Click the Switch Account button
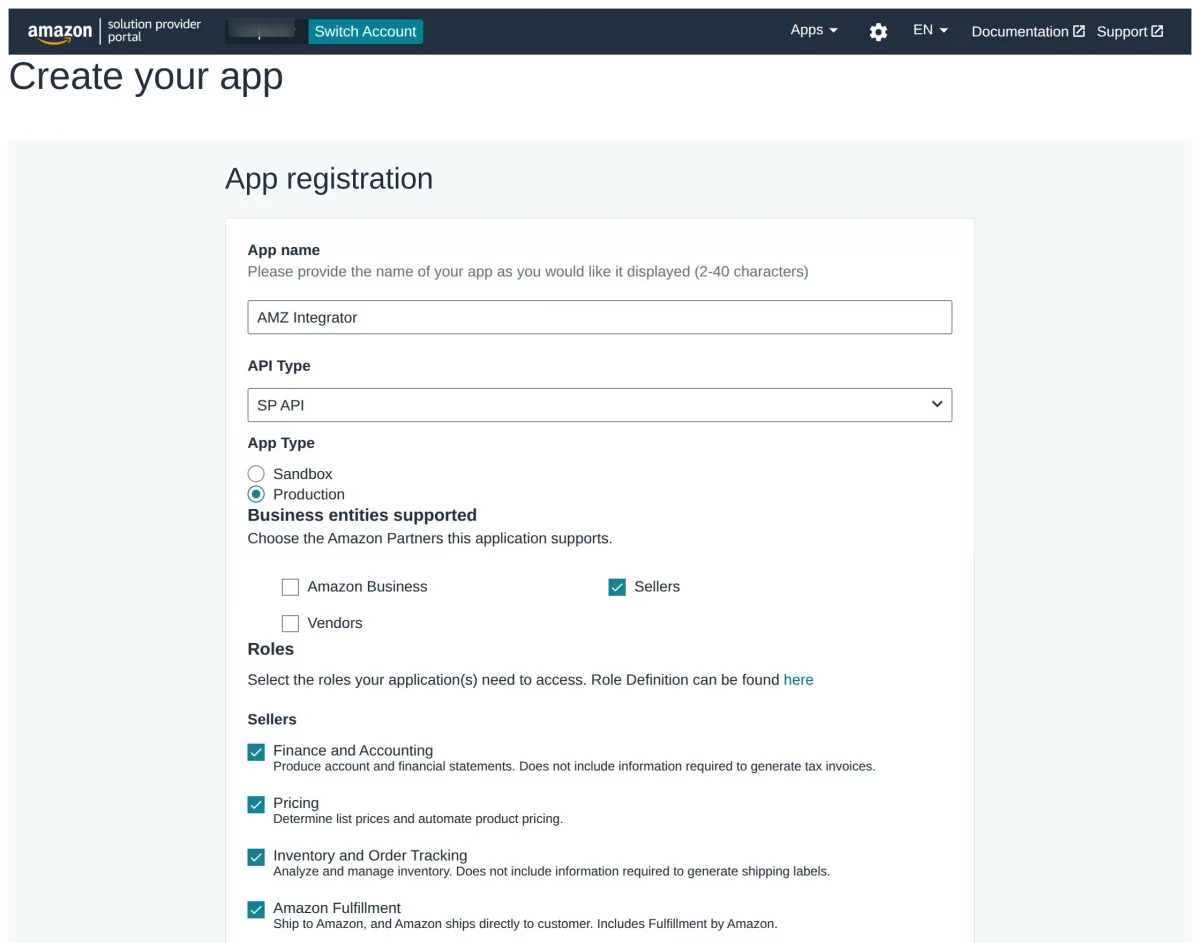 365,32
